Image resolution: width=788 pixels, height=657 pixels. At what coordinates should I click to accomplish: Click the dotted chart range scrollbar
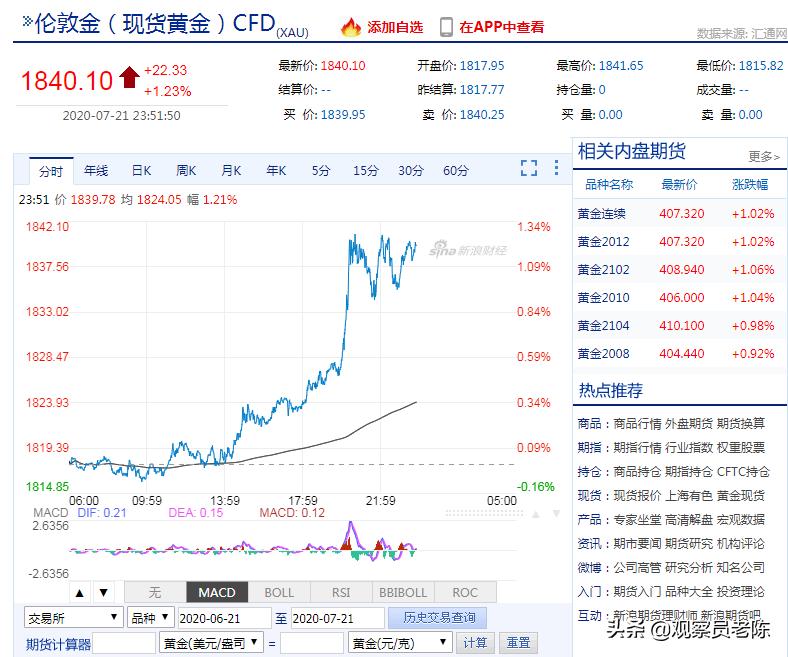[484, 513]
